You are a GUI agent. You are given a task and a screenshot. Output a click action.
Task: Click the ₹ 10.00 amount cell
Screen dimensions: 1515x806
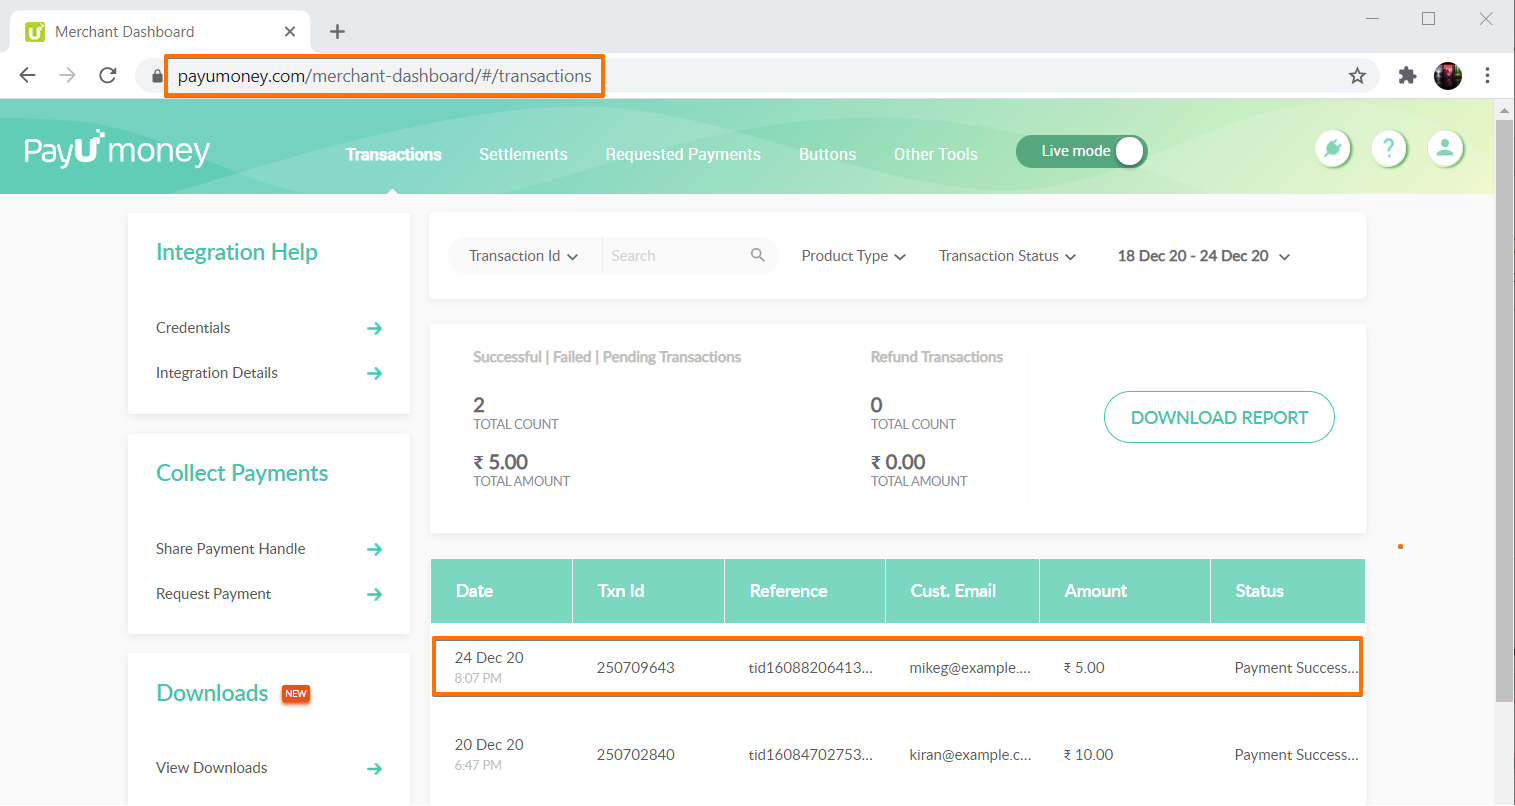pyautogui.click(x=1088, y=755)
